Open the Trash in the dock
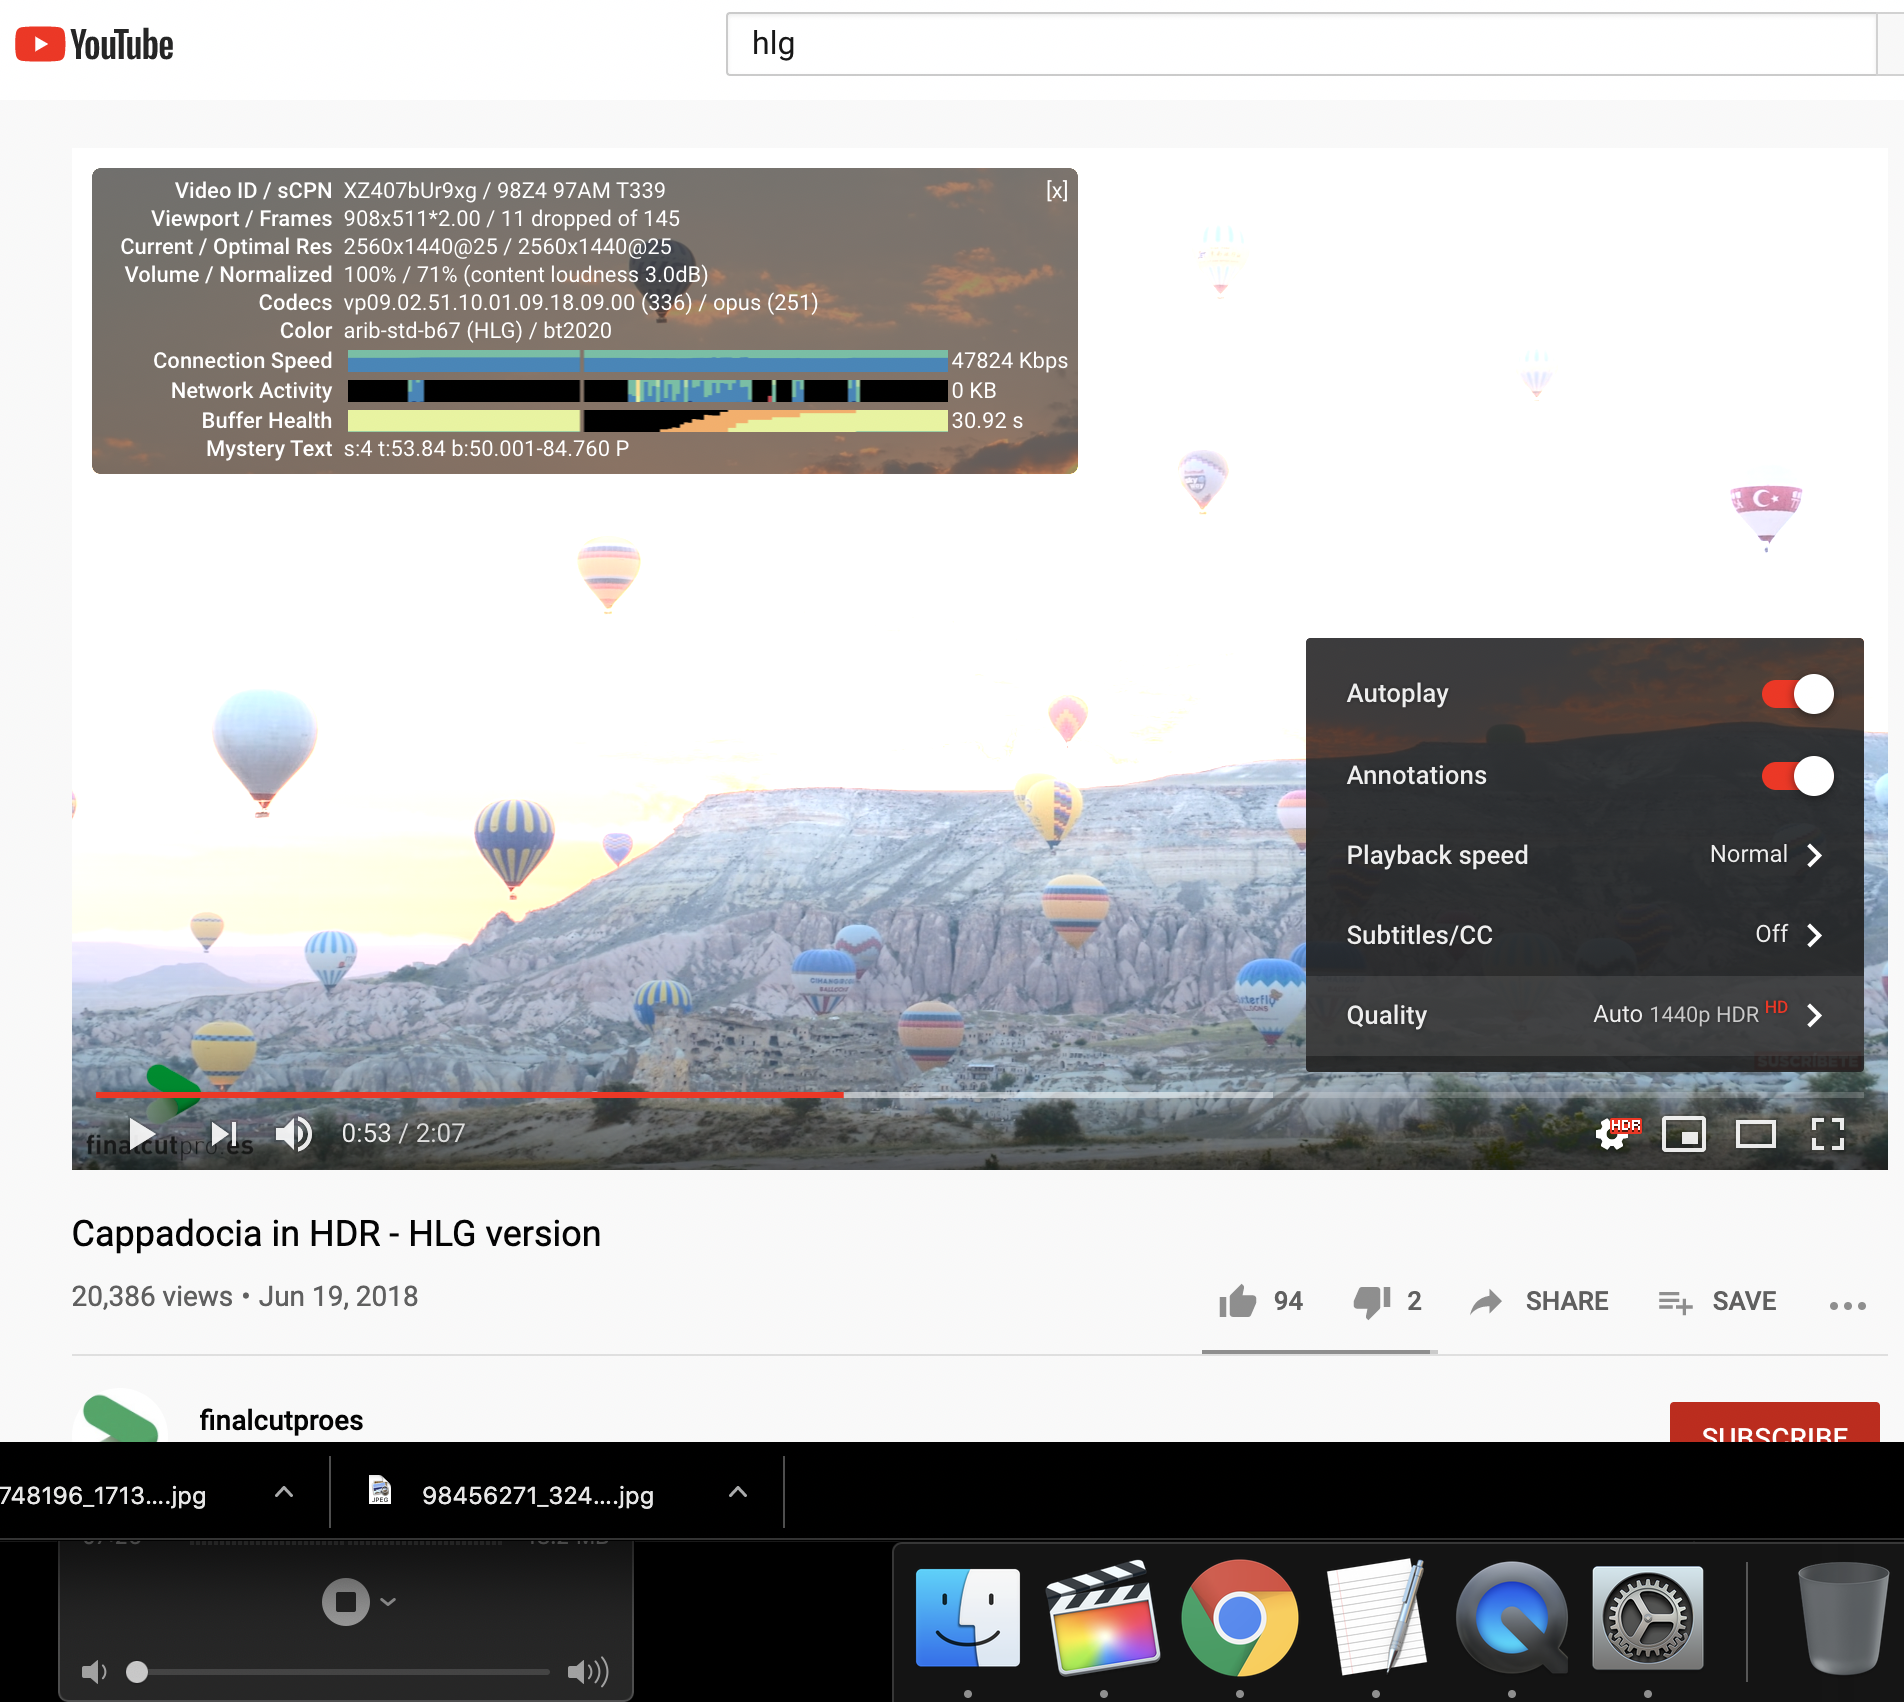This screenshot has height=1702, width=1904. click(1842, 1617)
